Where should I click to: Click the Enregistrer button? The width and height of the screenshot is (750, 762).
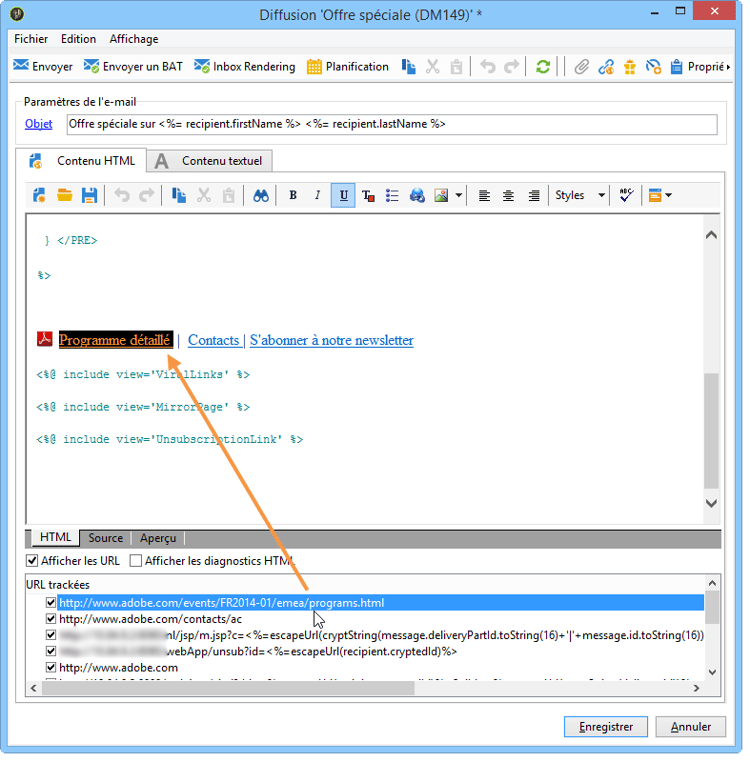(606, 727)
